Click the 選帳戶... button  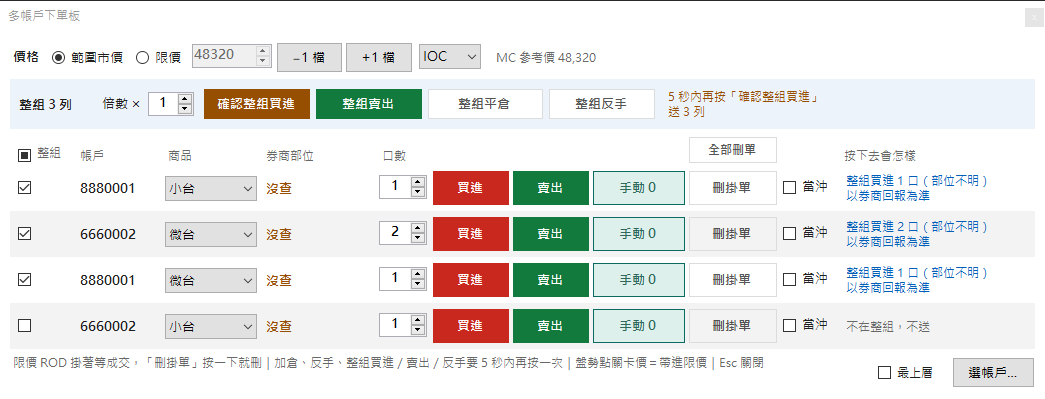pos(993,372)
